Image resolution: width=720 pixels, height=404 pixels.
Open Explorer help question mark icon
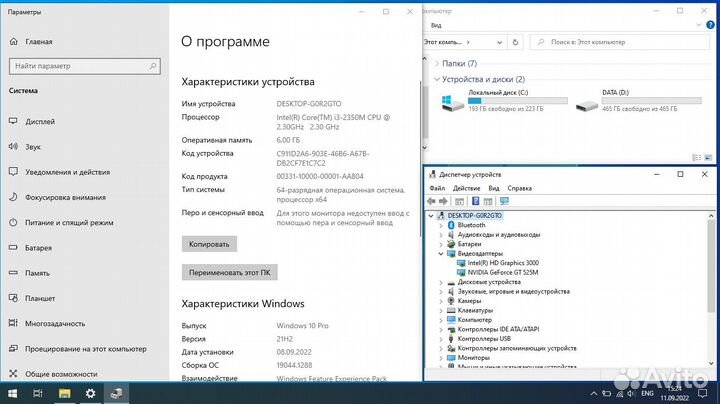point(710,25)
